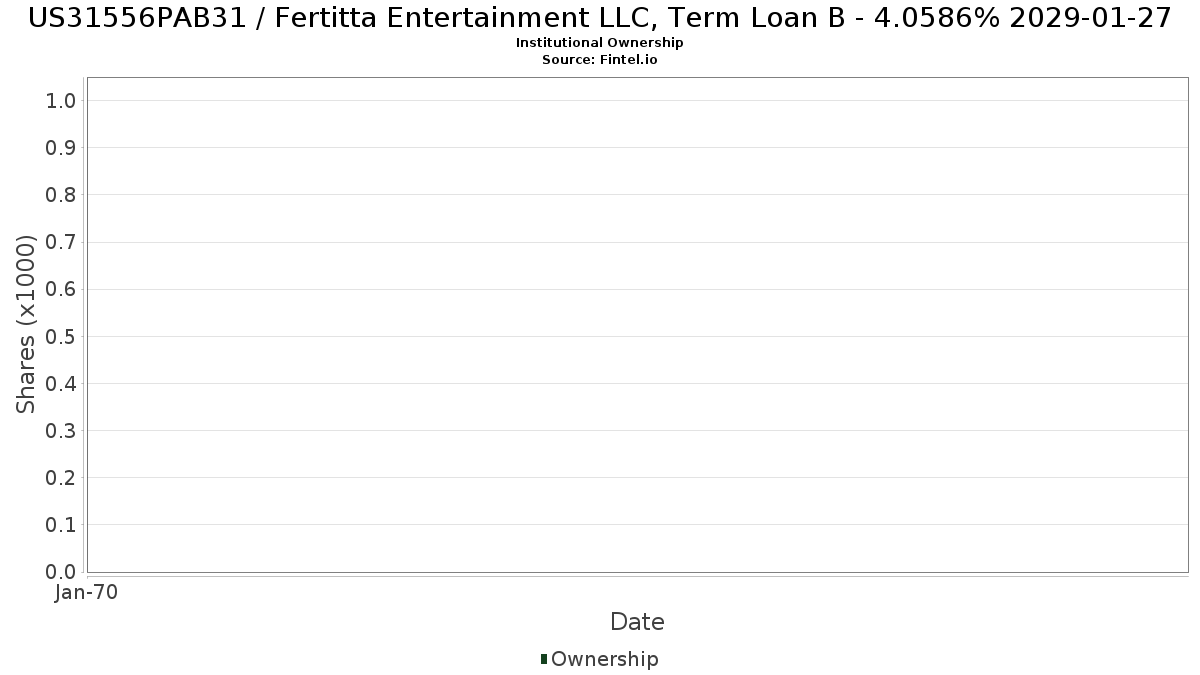Click the Fertitta Entertainment chart title
This screenshot has height=675, width=1200.
tap(600, 17)
